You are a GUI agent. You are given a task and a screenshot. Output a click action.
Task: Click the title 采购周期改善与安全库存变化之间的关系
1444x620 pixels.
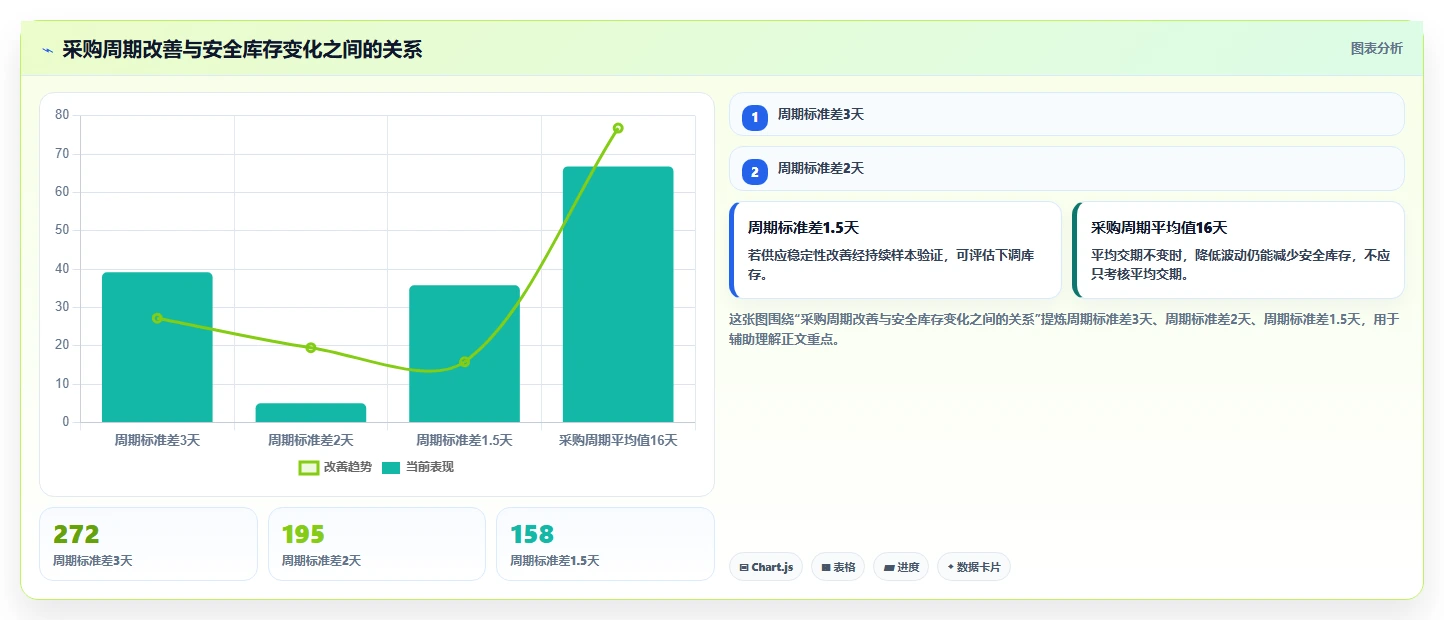(242, 50)
